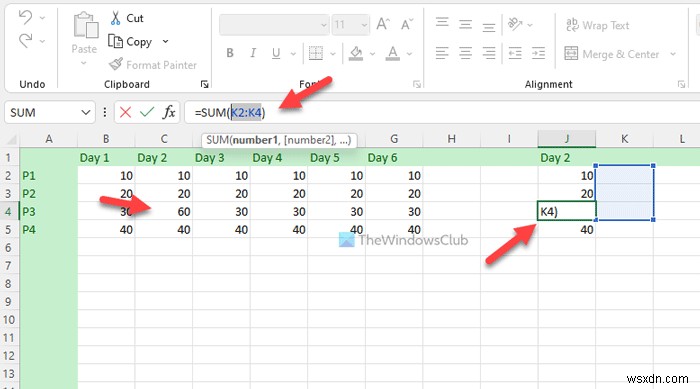Open the Undo history dropdown arrow
Screen dimensions: 700x389
[x=42, y=18]
